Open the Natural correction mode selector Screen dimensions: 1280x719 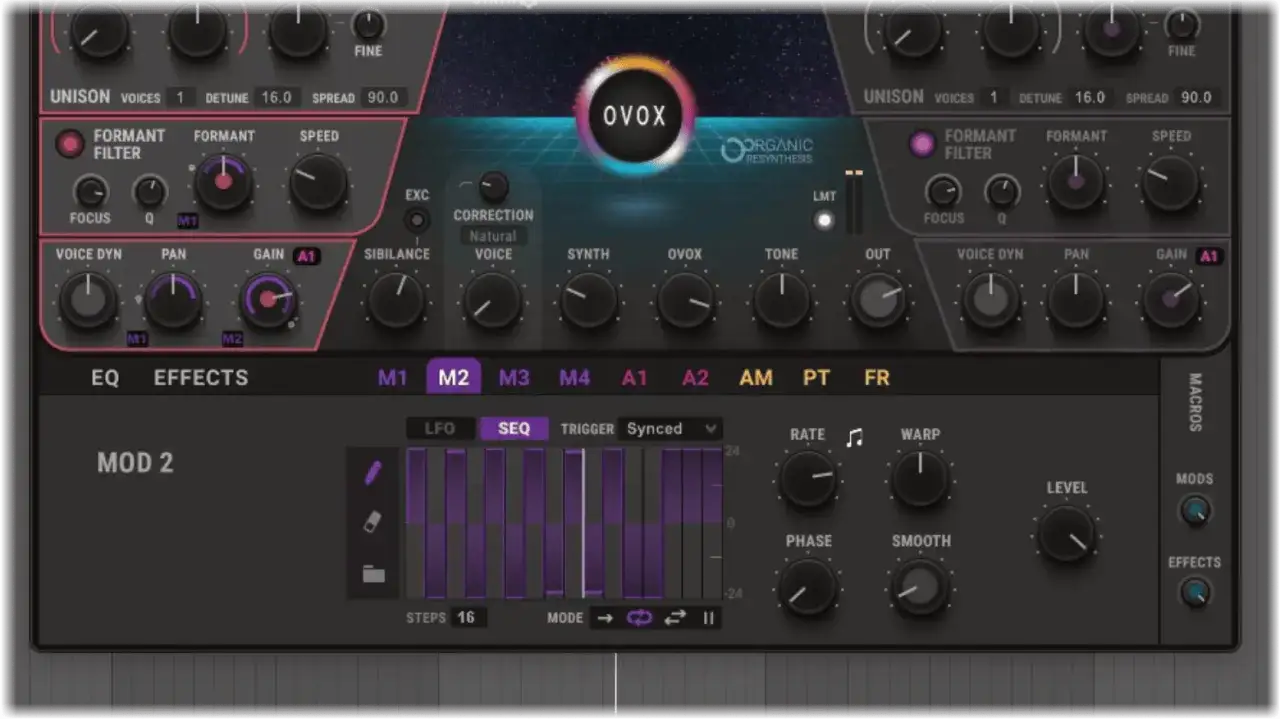click(493, 237)
